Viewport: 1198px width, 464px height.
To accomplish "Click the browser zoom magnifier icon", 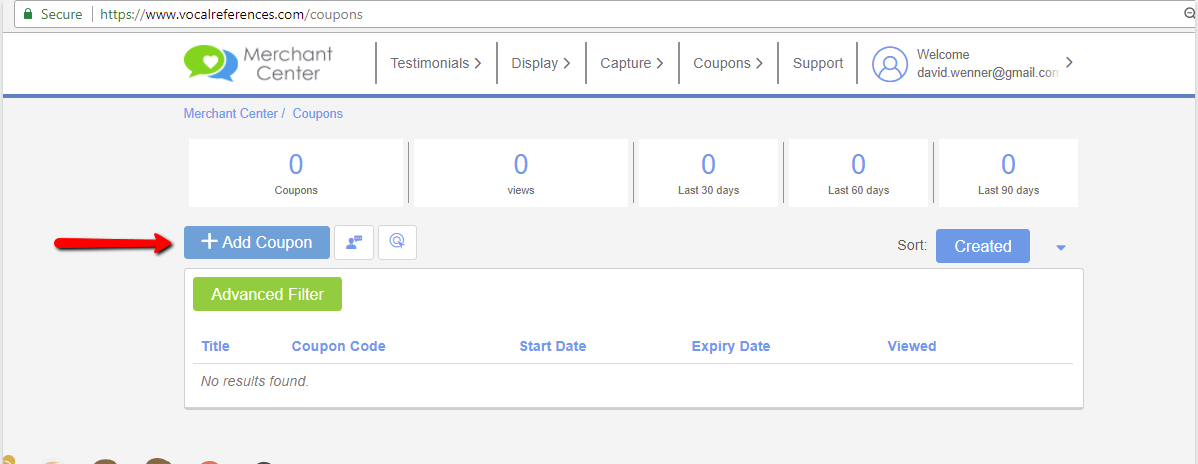I will pyautogui.click(x=1190, y=14).
